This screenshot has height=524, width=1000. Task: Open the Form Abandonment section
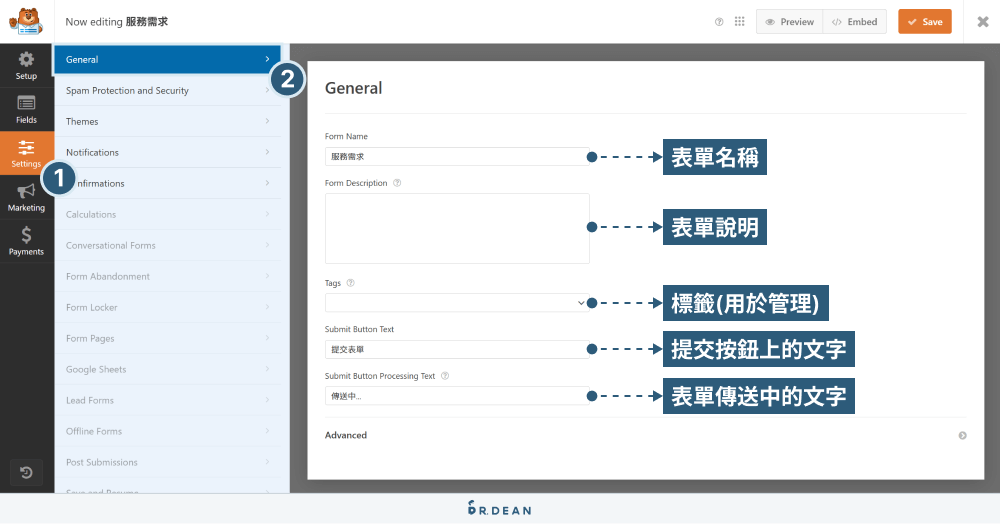[168, 277]
